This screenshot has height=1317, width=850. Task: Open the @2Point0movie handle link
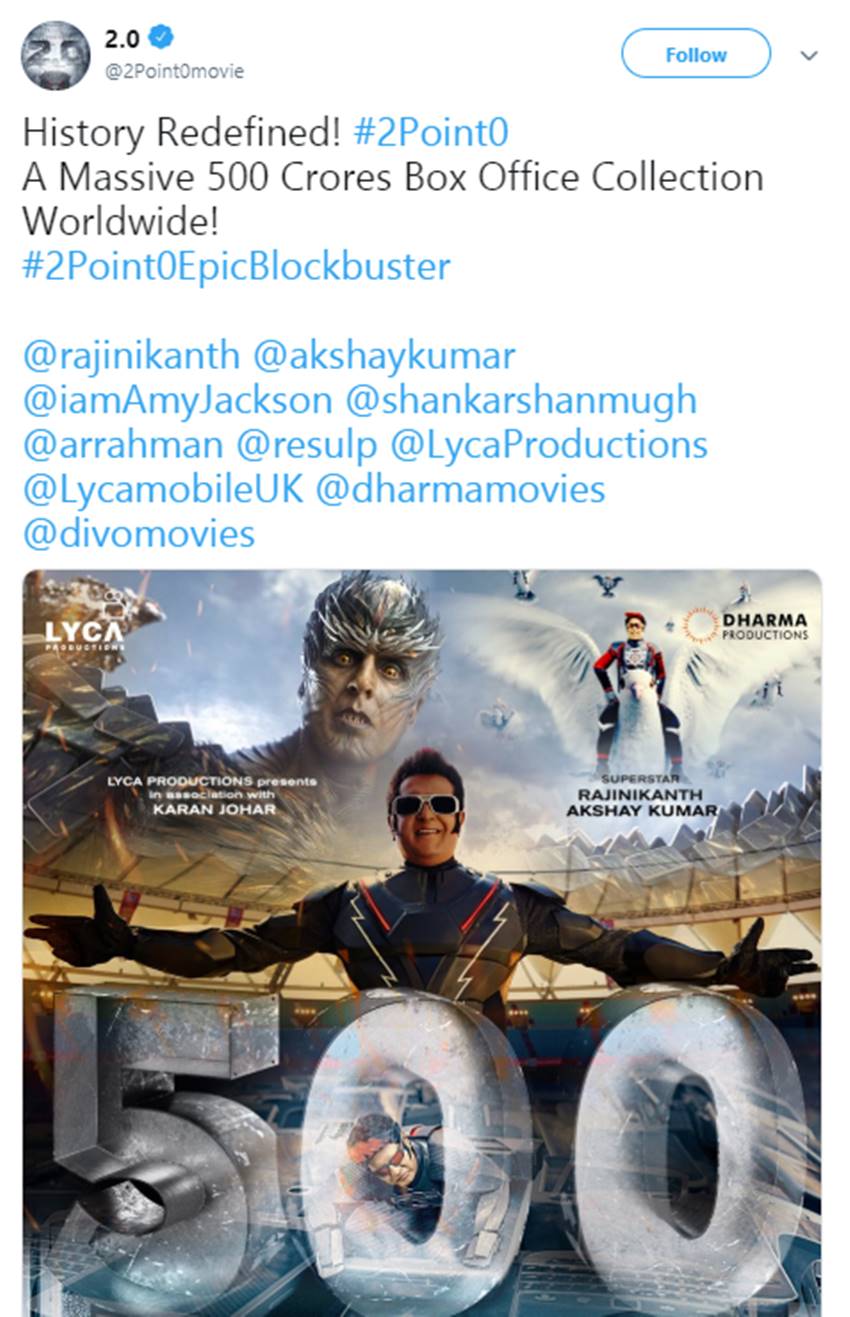click(174, 72)
